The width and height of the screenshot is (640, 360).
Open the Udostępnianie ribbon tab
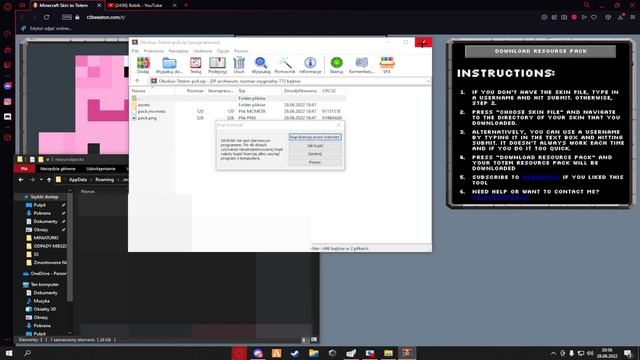(x=101, y=169)
